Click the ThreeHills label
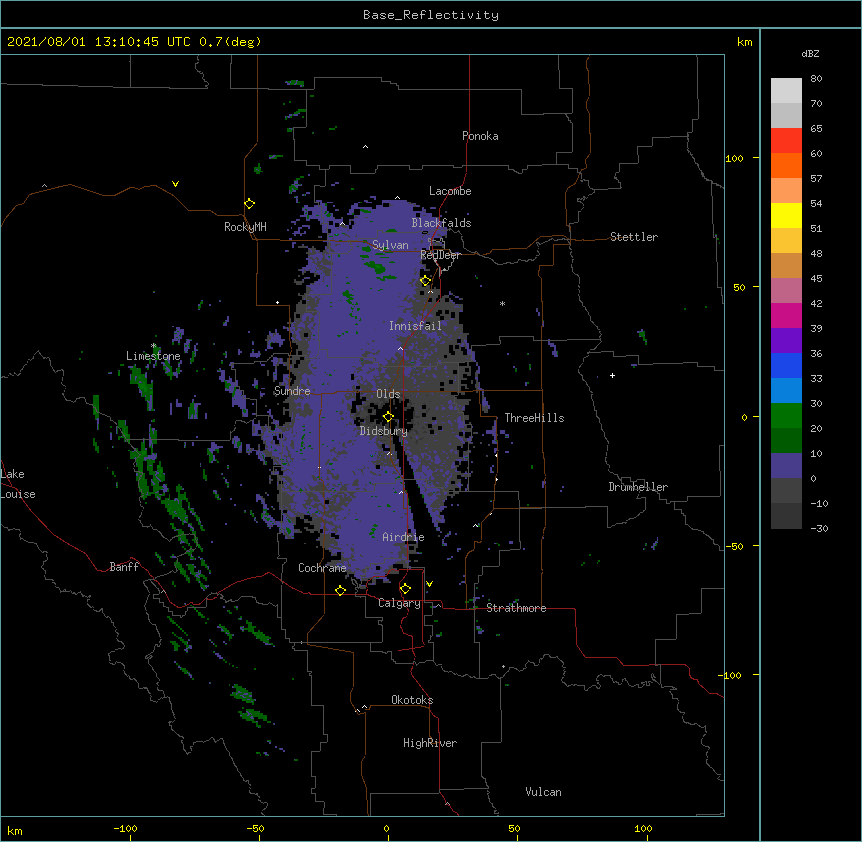This screenshot has height=842, width=862. coord(534,418)
